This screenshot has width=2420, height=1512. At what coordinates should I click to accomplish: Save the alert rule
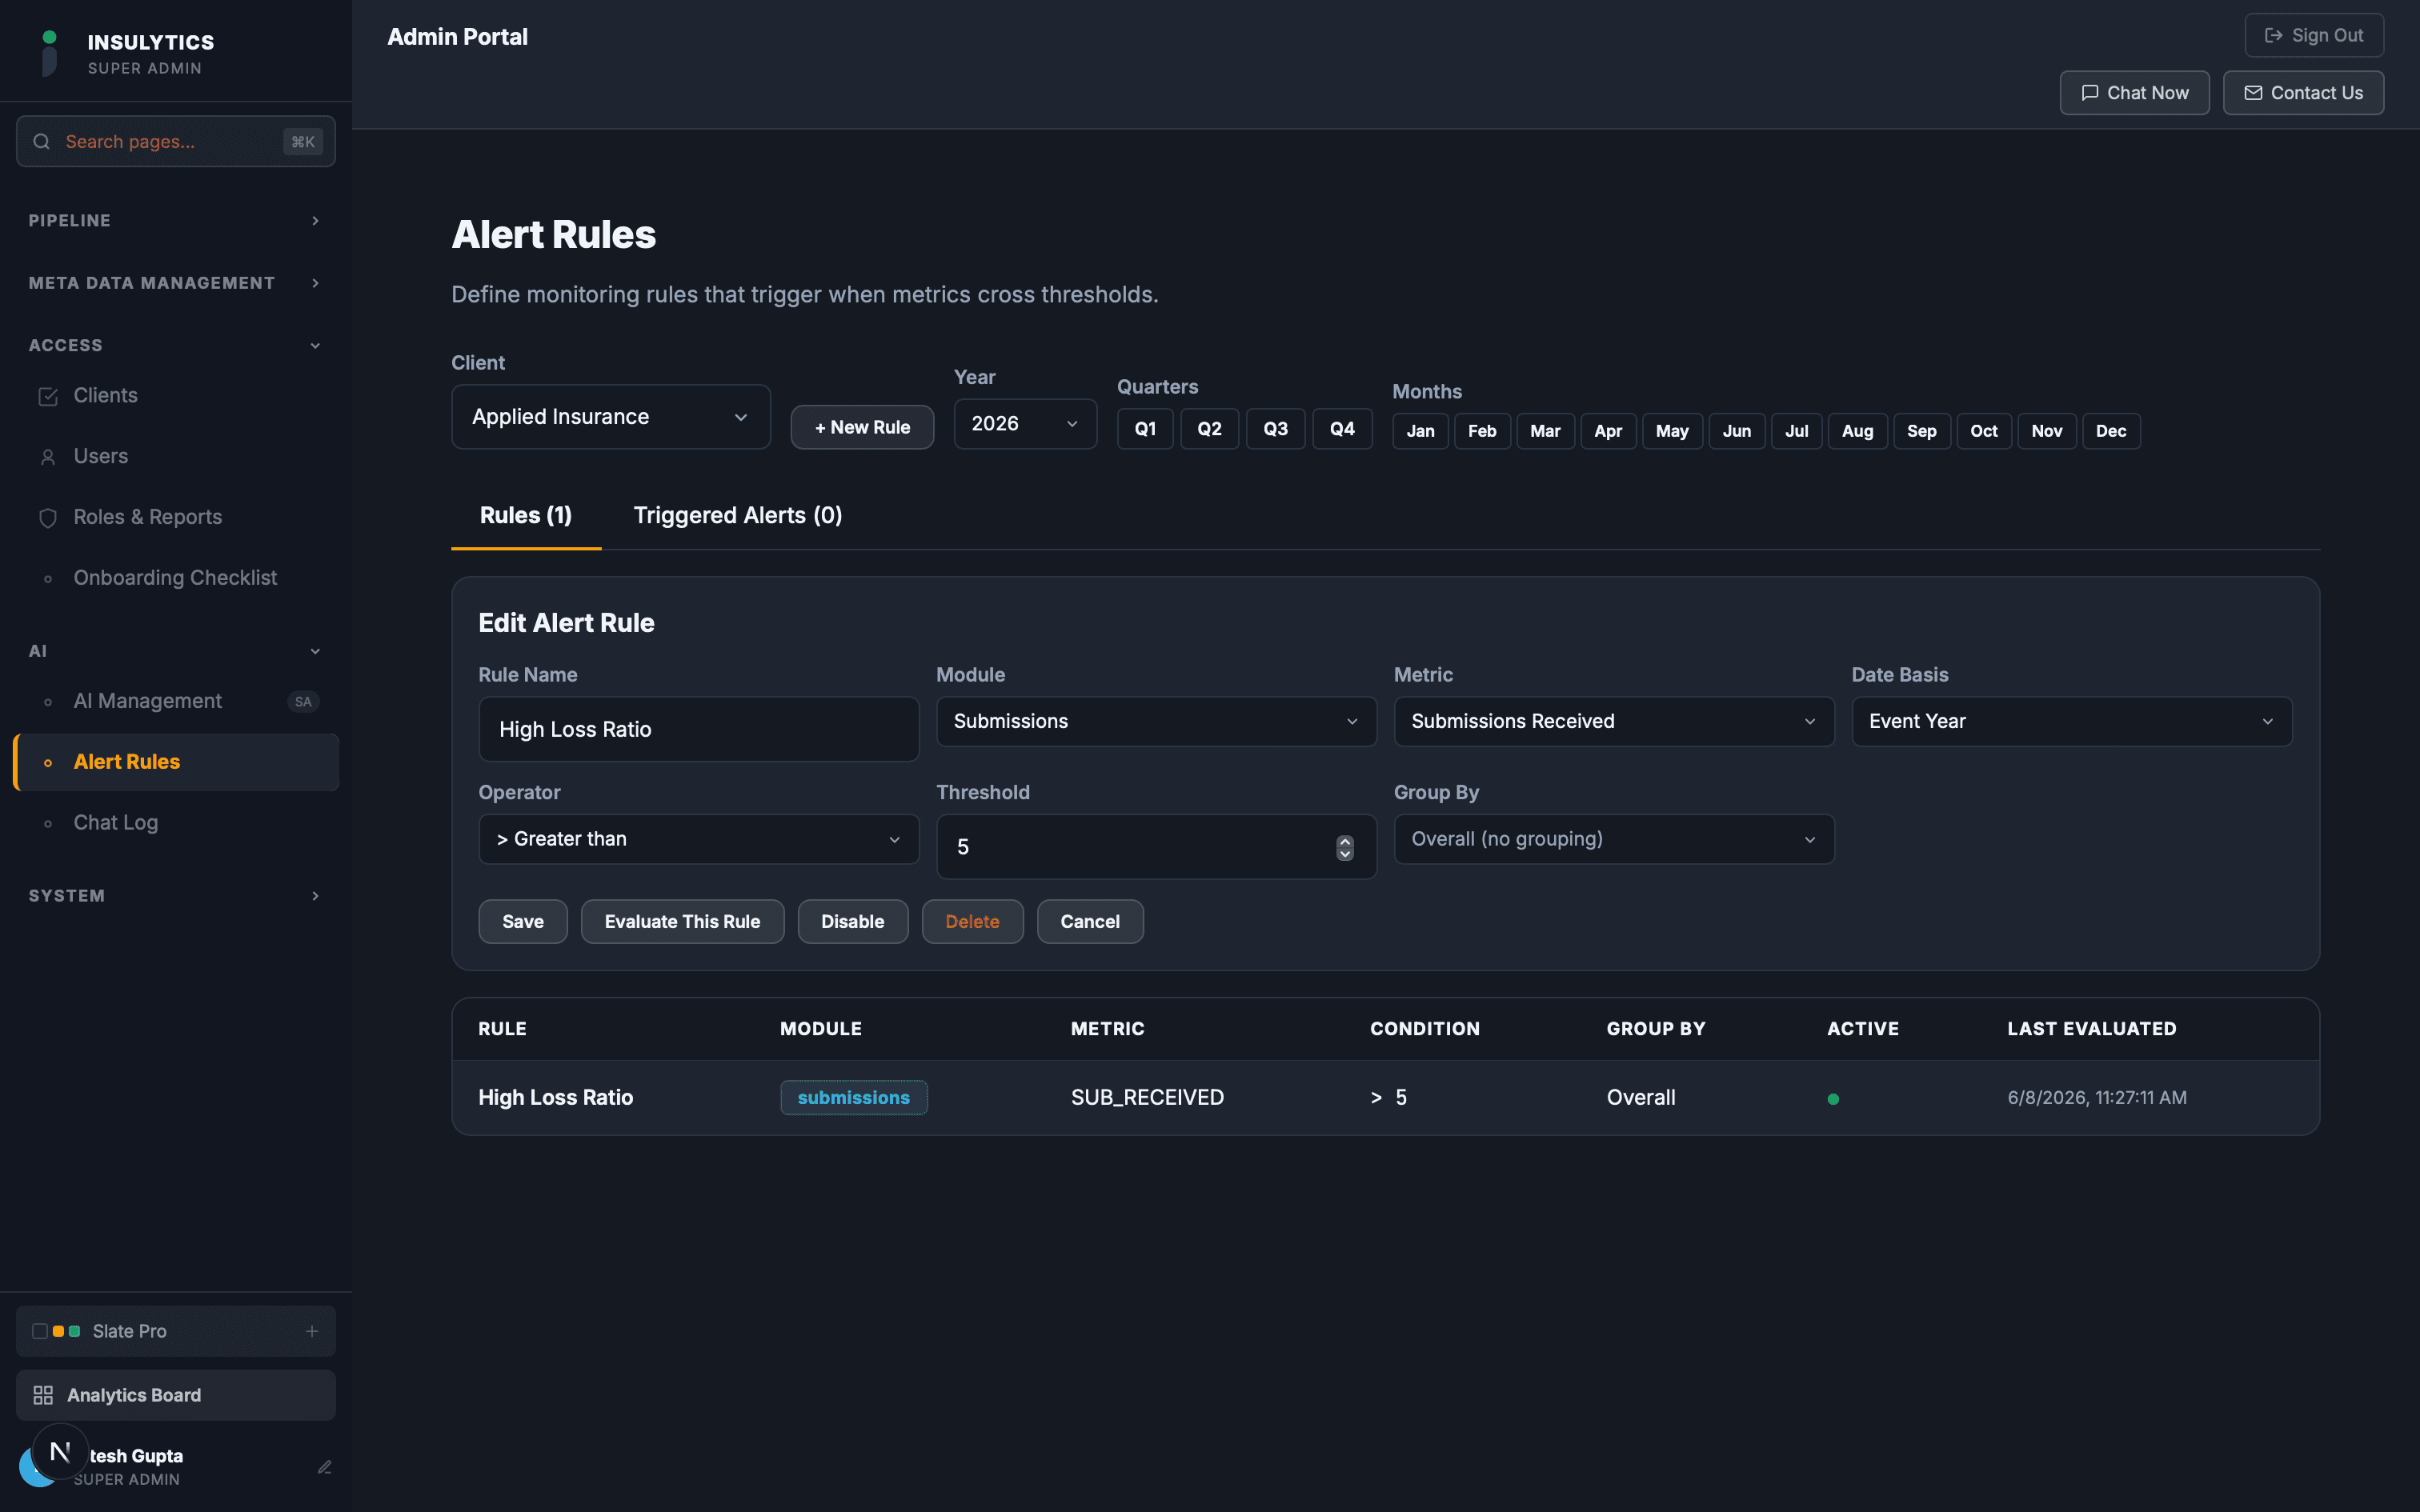click(x=523, y=922)
